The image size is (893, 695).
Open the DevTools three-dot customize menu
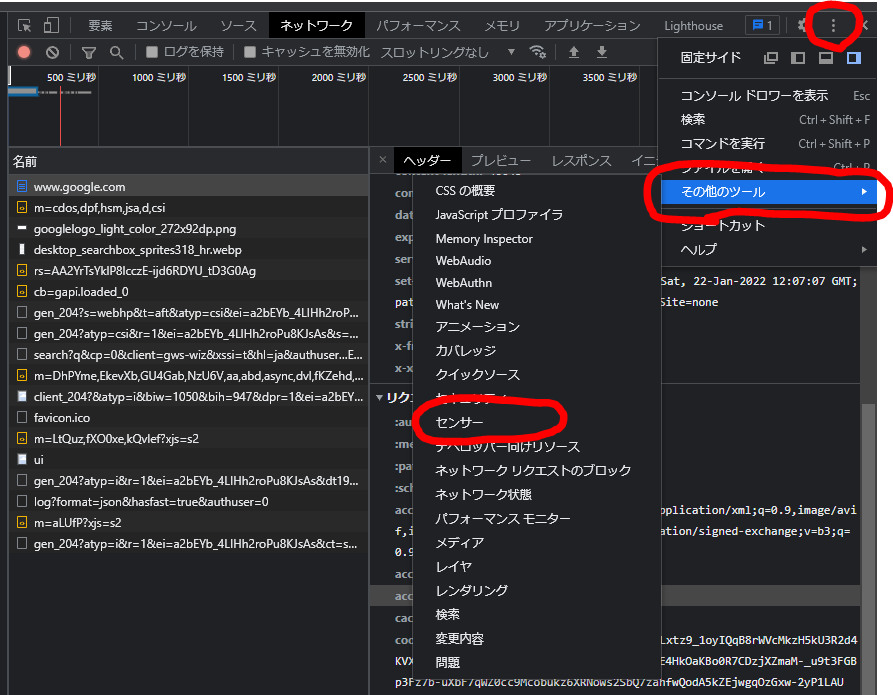coord(833,26)
